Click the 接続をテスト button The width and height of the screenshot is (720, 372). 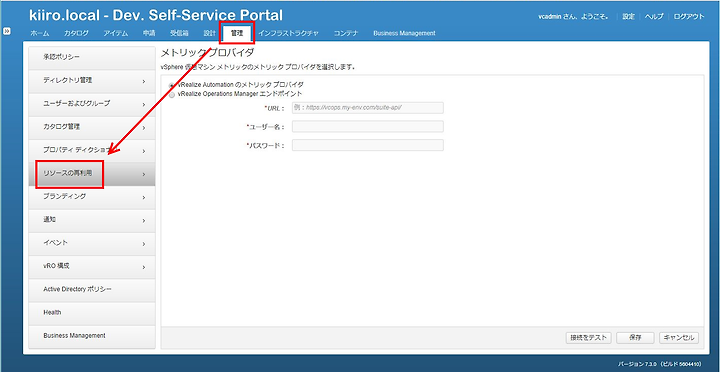click(589, 338)
